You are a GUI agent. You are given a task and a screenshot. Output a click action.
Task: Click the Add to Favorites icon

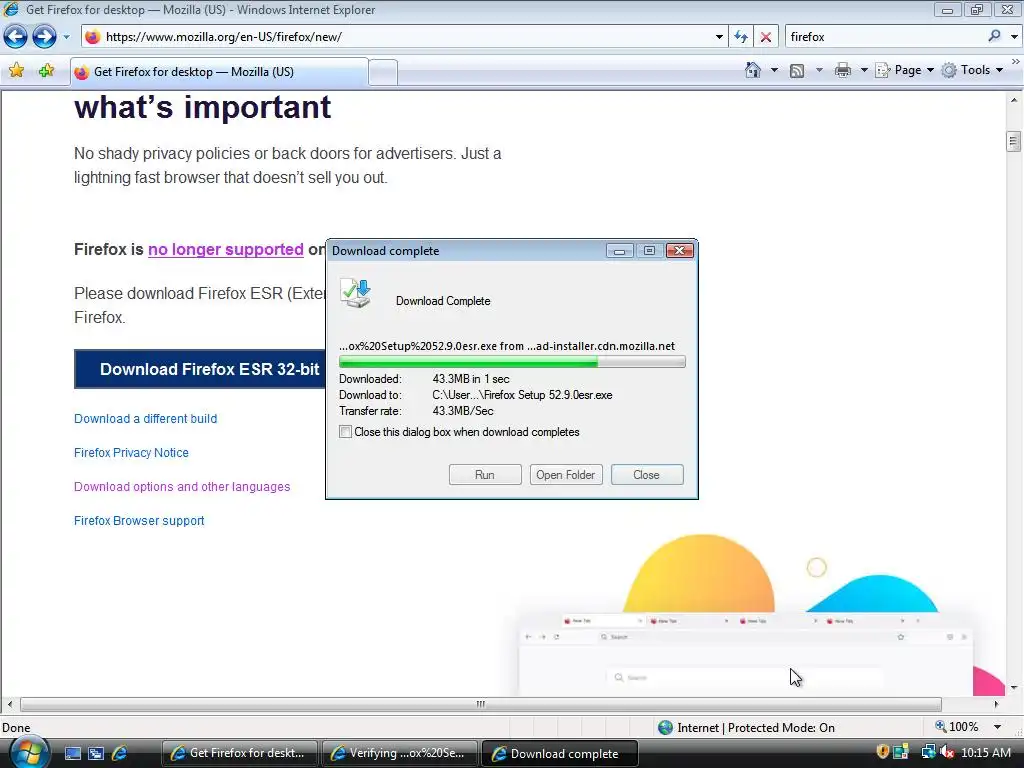coord(46,71)
